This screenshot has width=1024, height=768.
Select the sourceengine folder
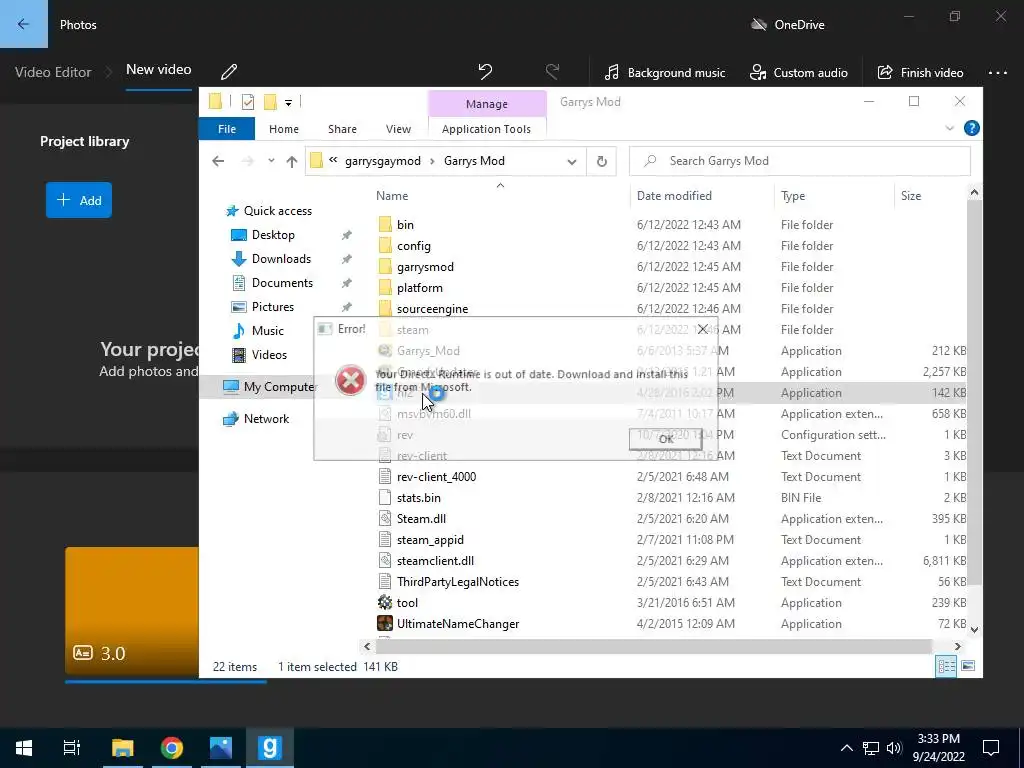(432, 308)
